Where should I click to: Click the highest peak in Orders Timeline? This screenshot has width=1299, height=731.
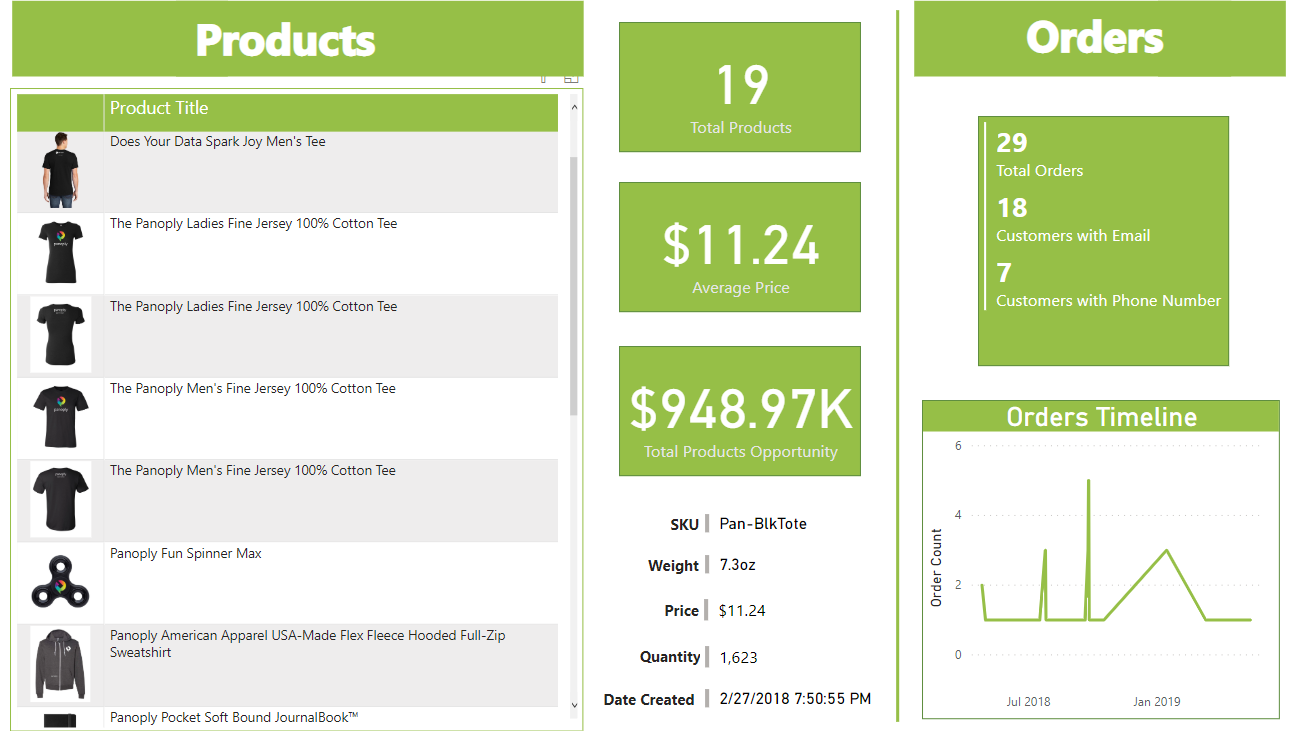coord(1088,481)
